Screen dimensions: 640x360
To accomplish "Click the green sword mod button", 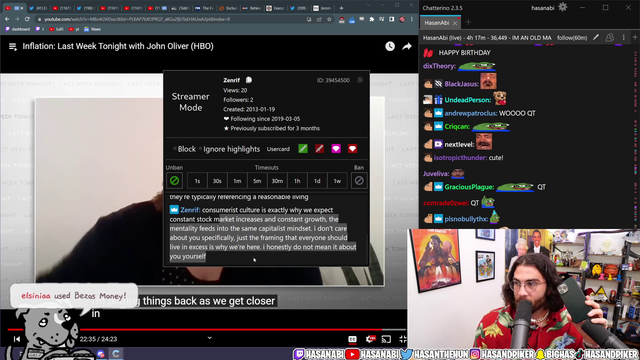I will click(x=303, y=149).
